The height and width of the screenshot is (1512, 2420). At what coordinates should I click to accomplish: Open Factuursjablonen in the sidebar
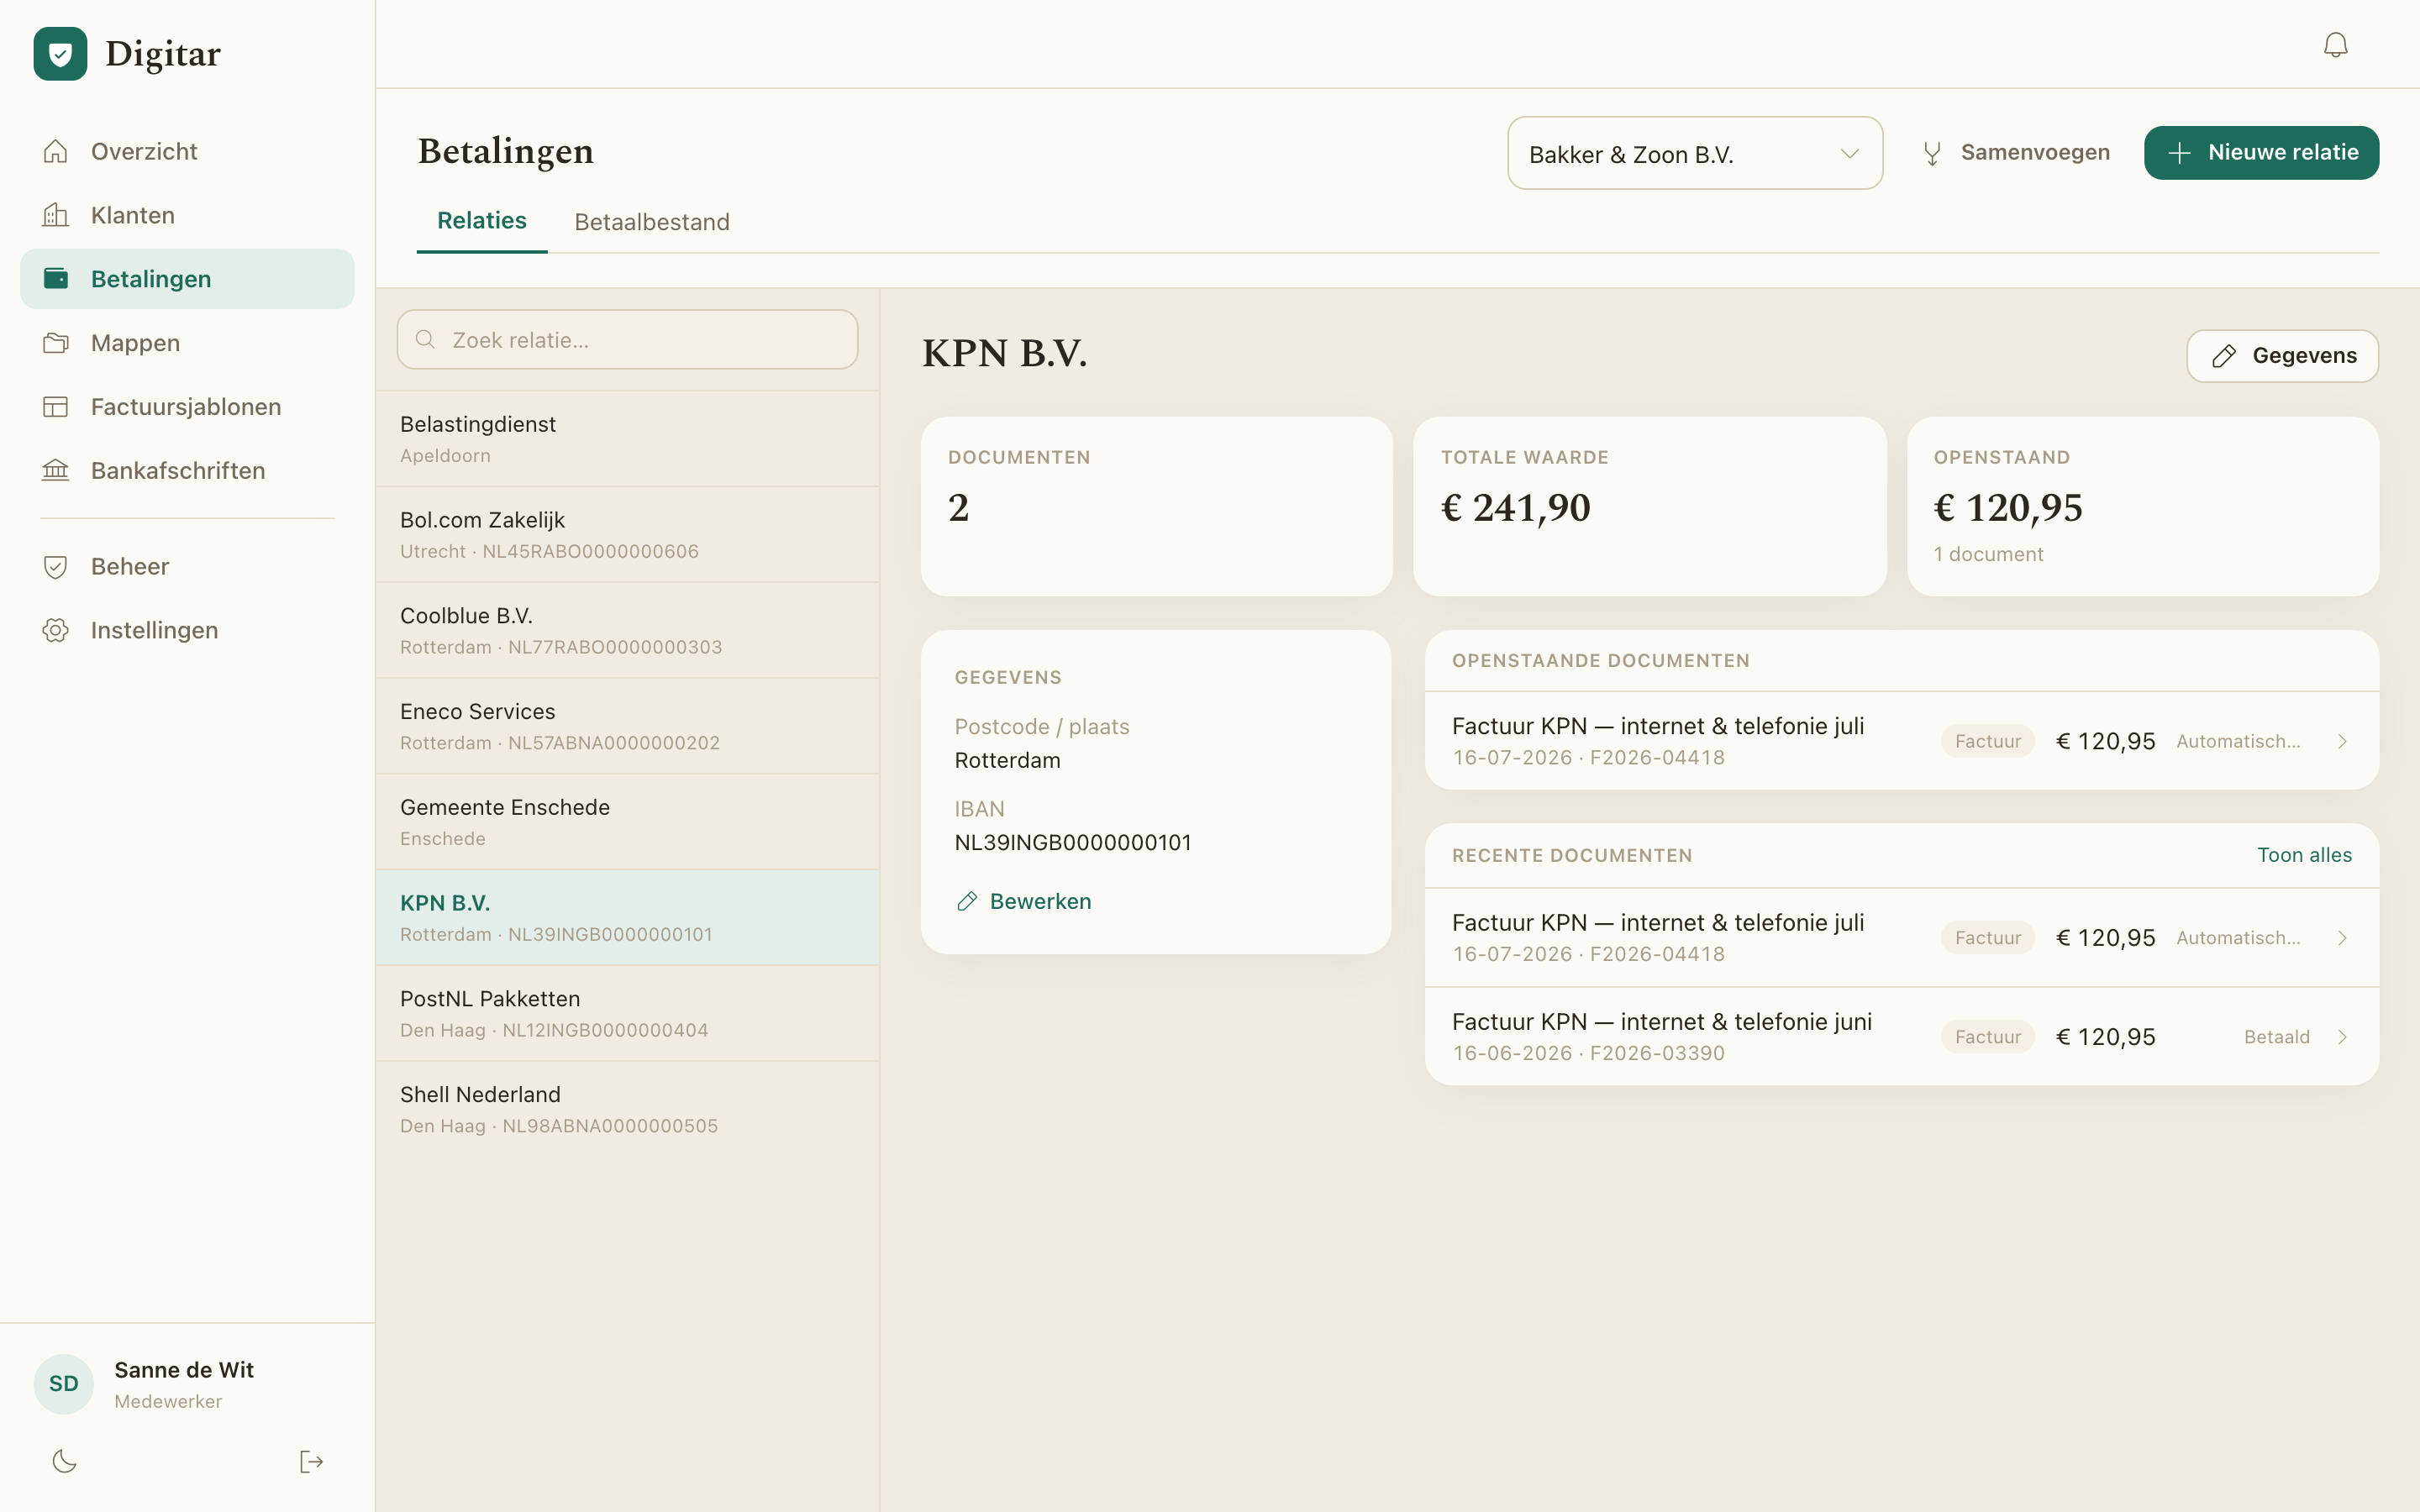[x=187, y=407]
